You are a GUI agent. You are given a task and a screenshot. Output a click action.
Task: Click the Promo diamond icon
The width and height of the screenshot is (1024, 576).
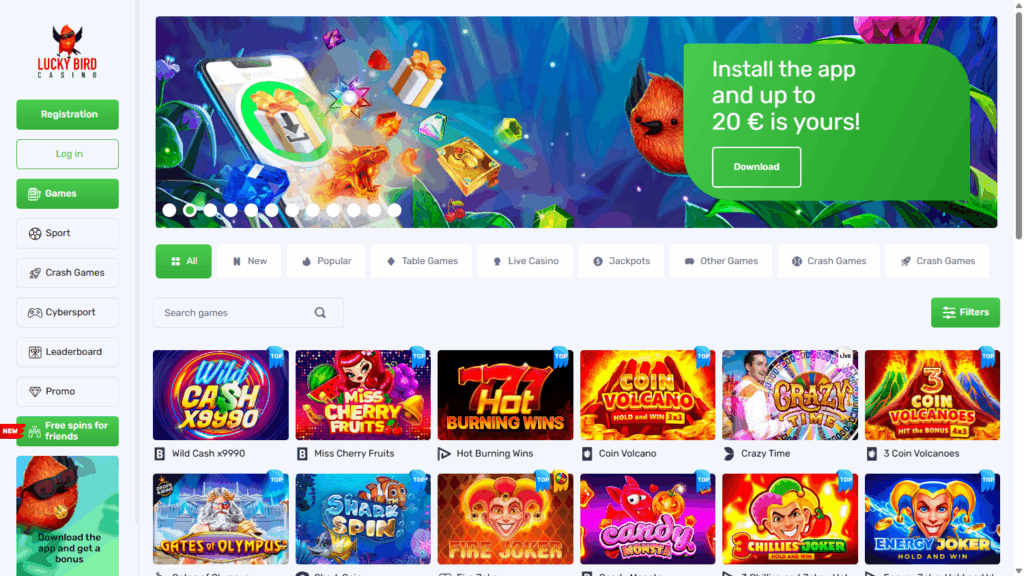tap(35, 391)
